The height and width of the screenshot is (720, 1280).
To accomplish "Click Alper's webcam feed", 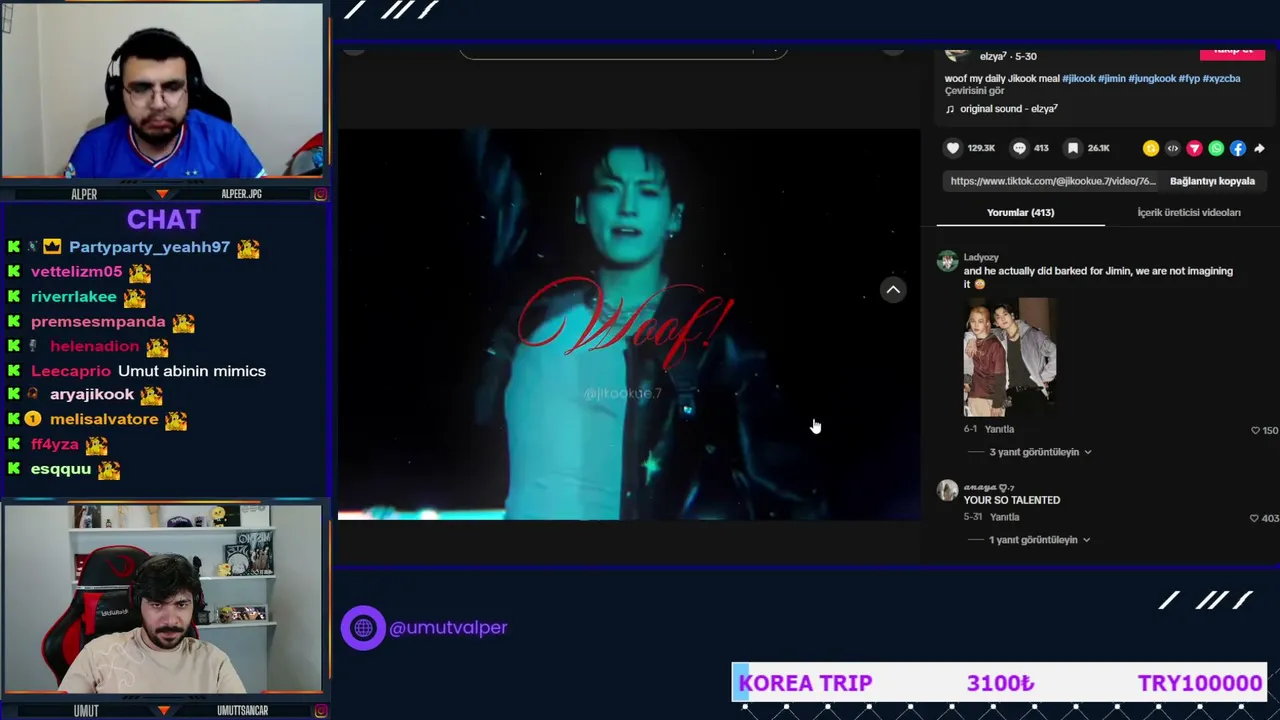I will tap(163, 92).
